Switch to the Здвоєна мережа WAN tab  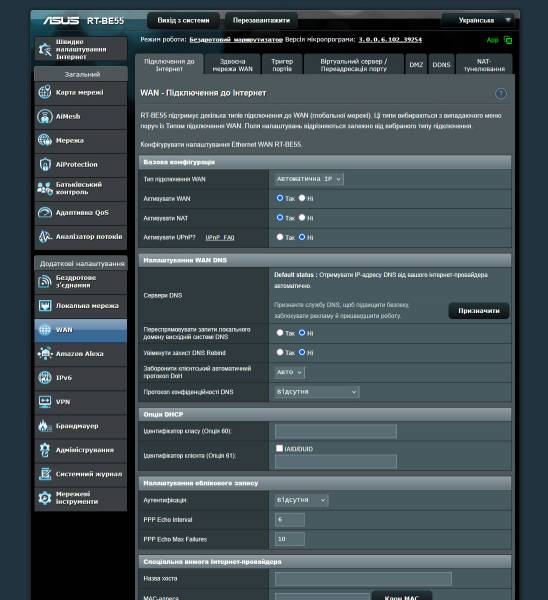click(233, 65)
